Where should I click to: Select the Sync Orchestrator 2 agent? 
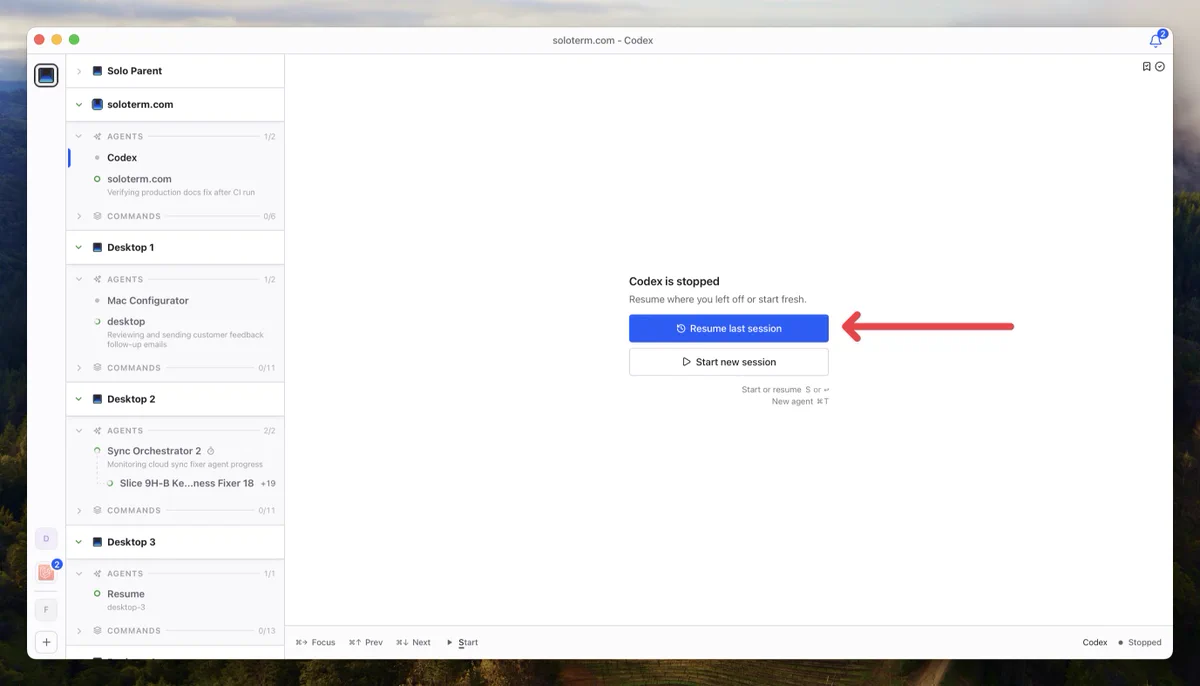click(x=154, y=451)
